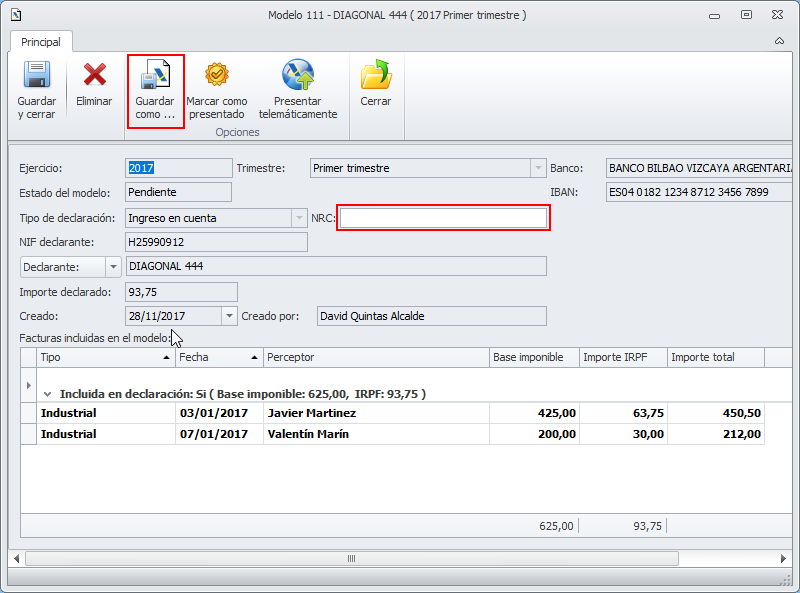800x593 pixels.
Task: Click Presentar telemáticamente icon
Action: (x=298, y=76)
